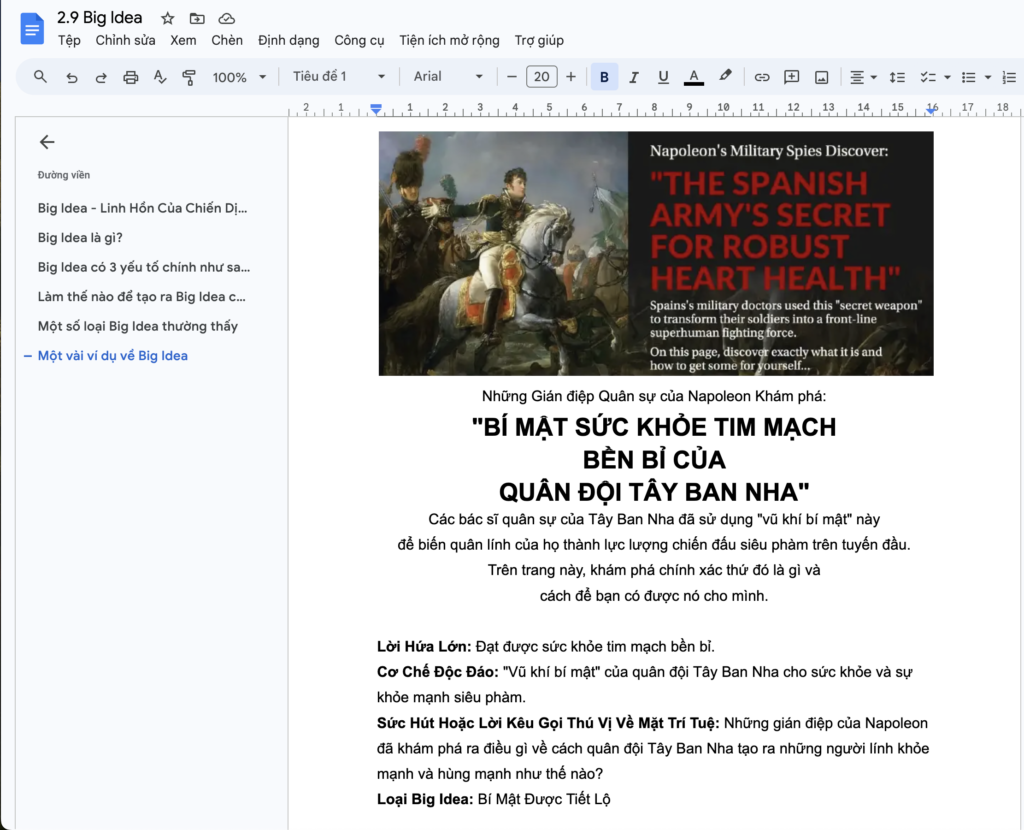1024x830 pixels.
Task: Open the Xem menu
Action: 184,40
